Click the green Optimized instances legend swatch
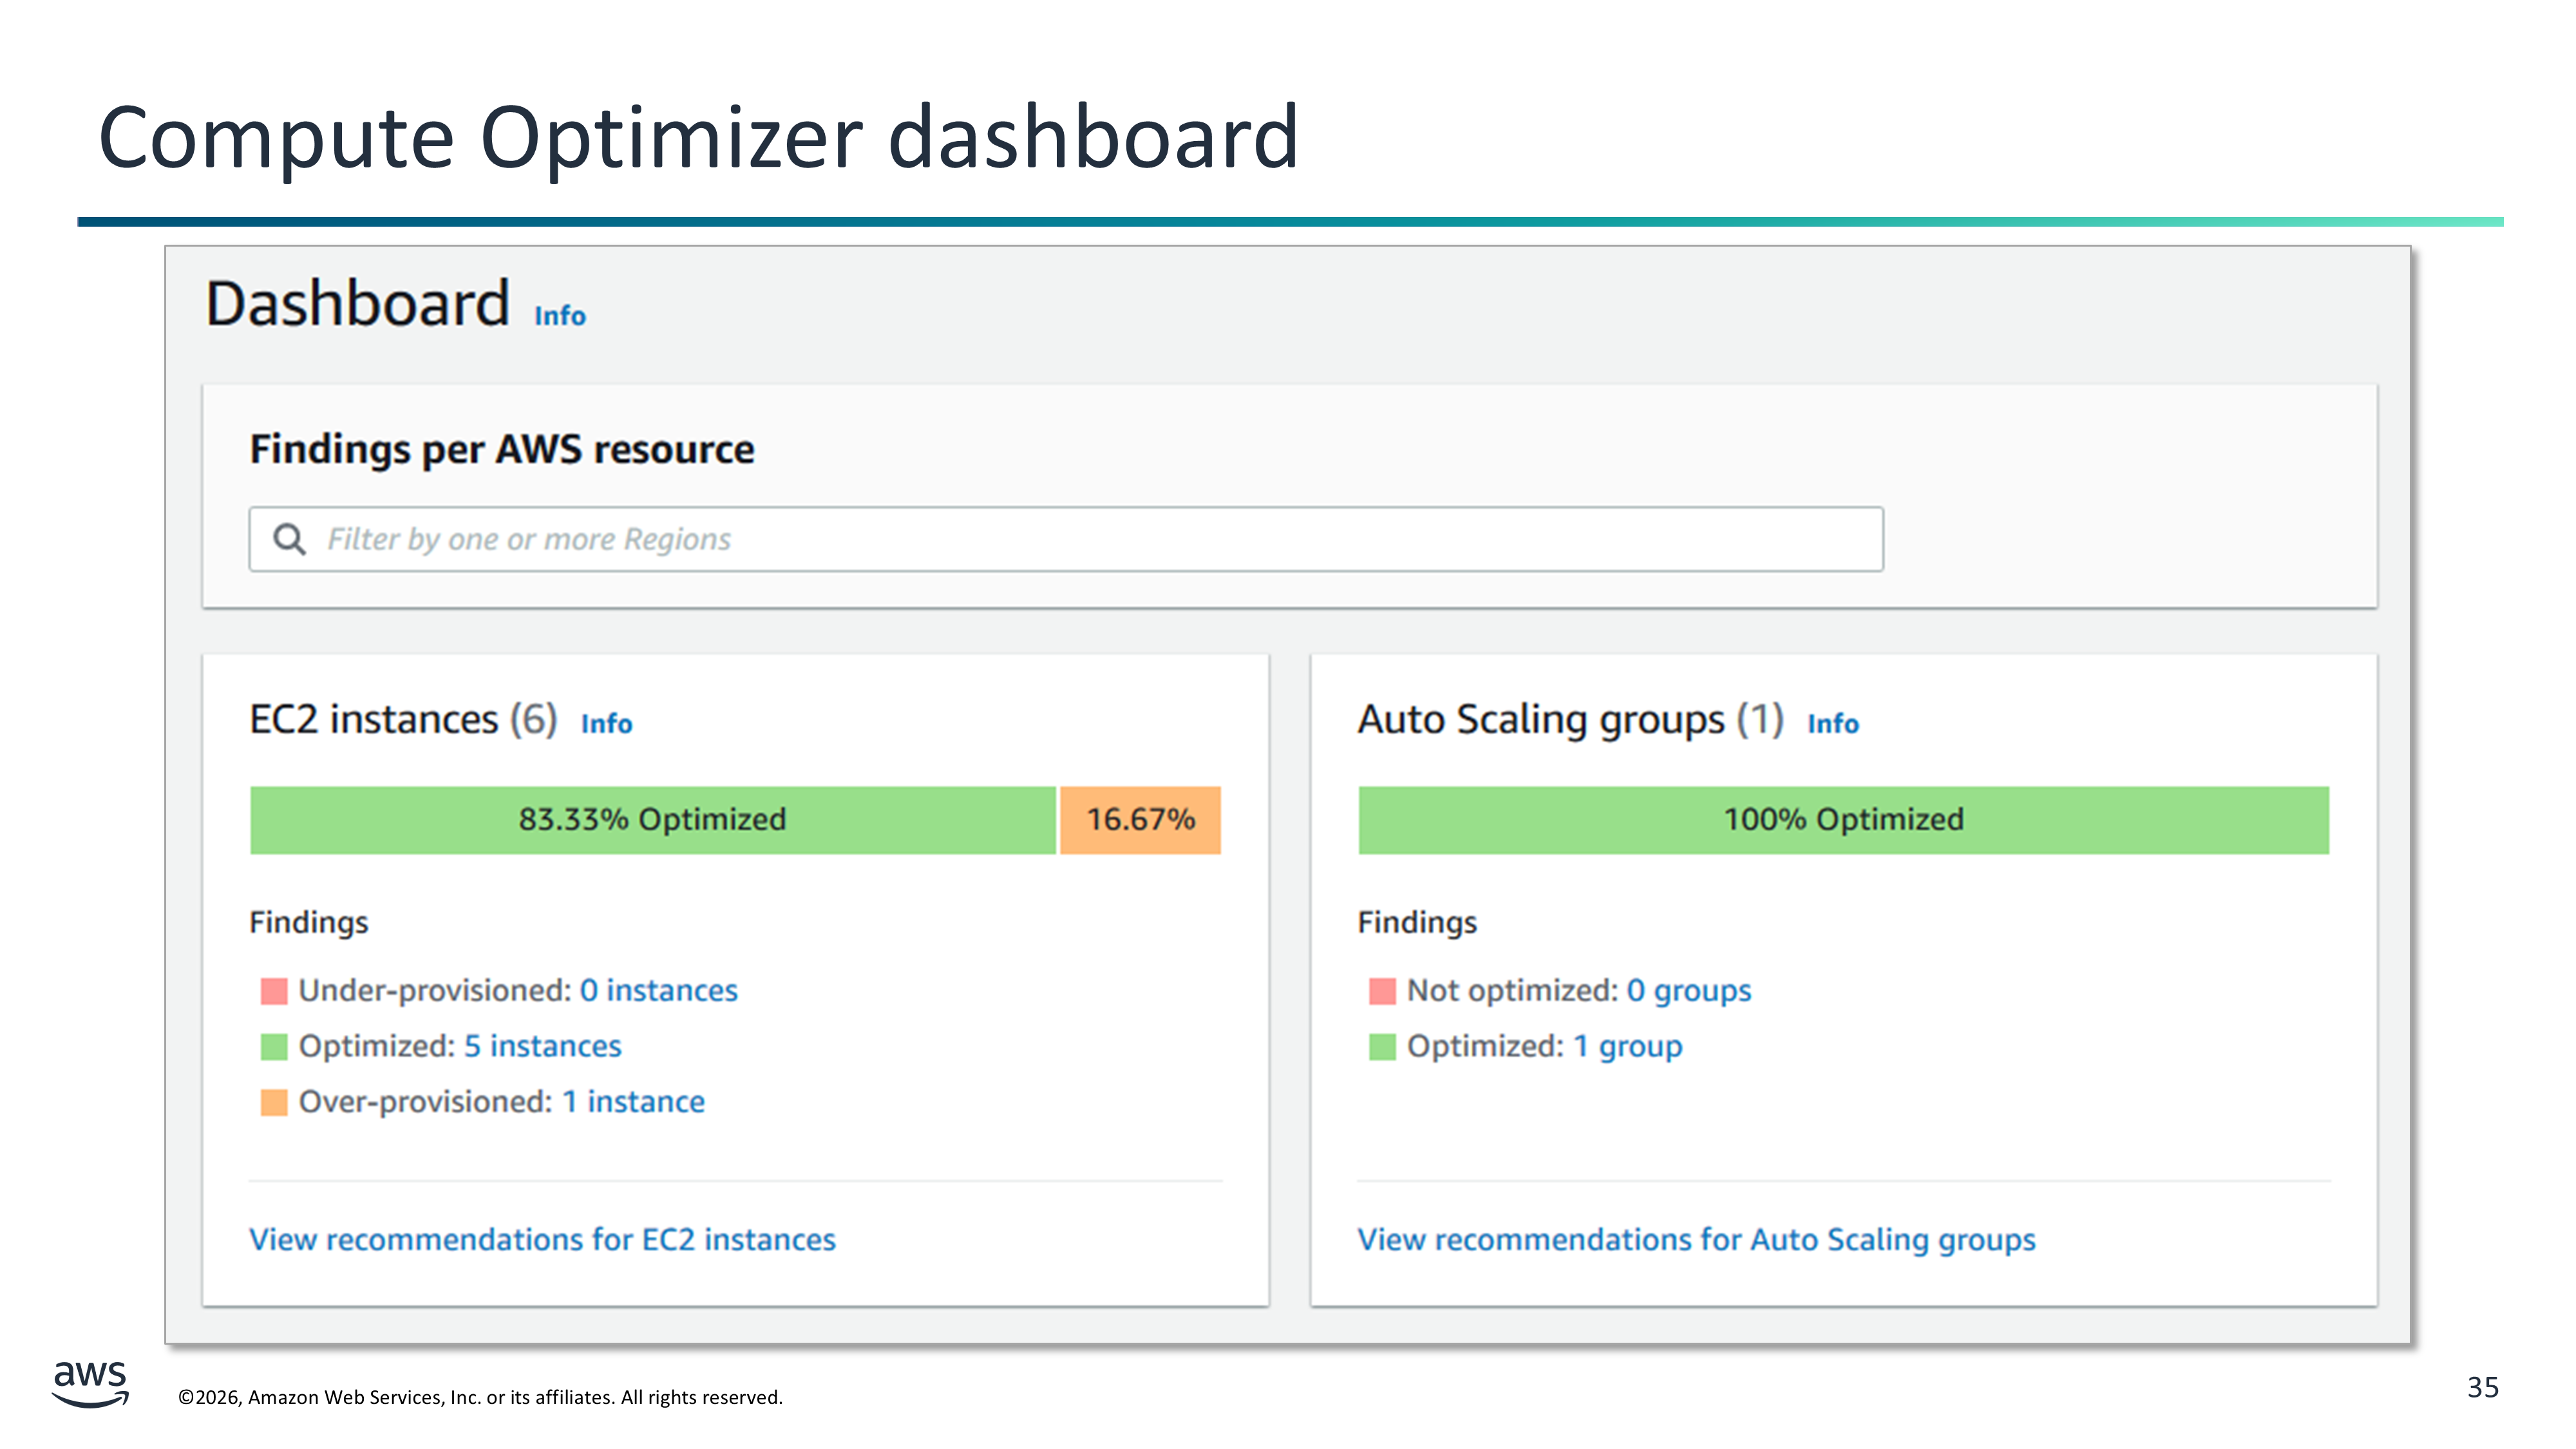2576x1449 pixels. click(273, 1047)
